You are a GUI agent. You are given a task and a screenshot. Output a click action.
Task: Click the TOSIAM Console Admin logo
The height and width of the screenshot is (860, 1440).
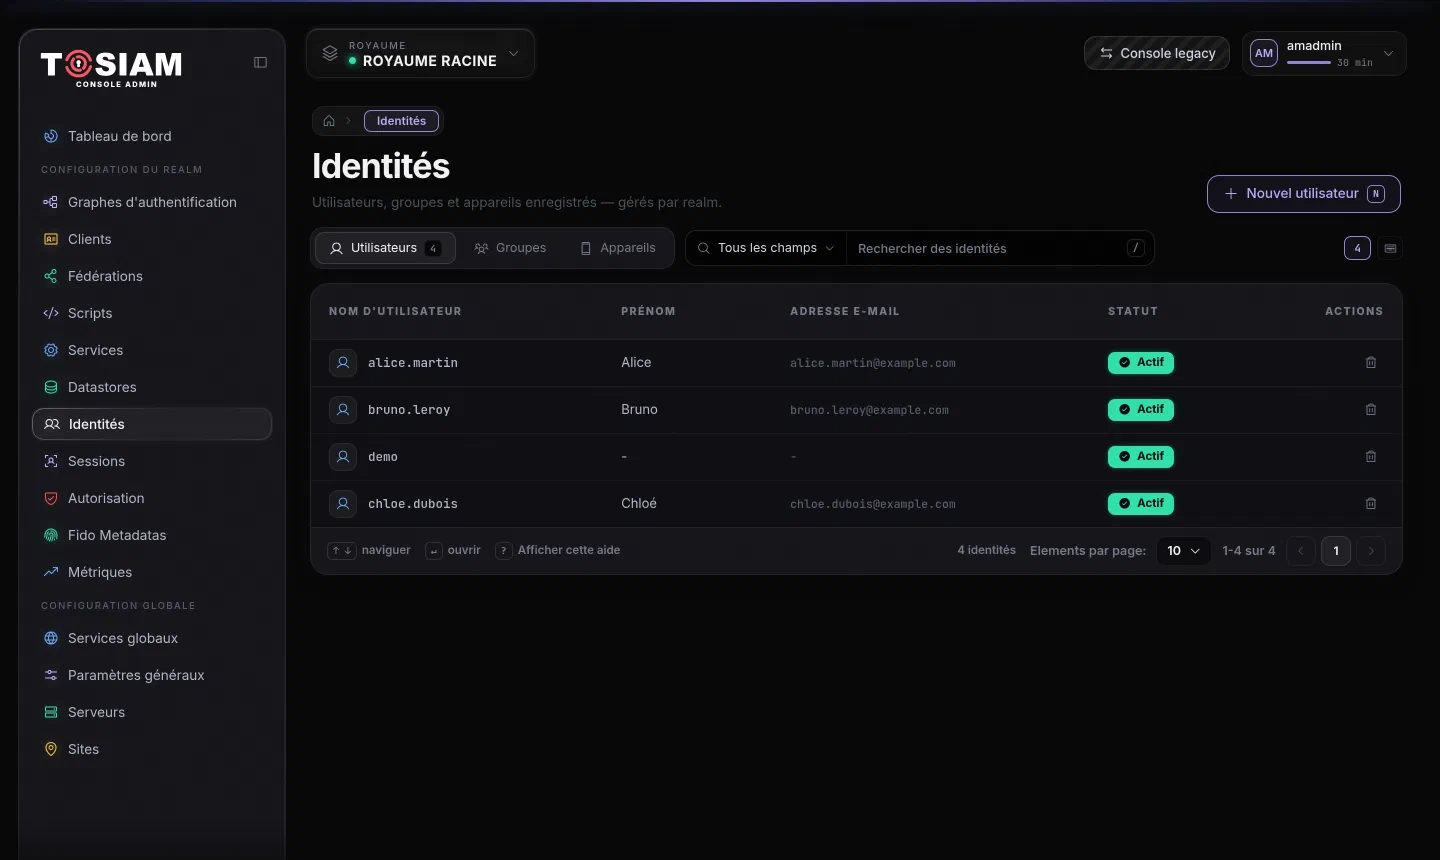tap(111, 68)
